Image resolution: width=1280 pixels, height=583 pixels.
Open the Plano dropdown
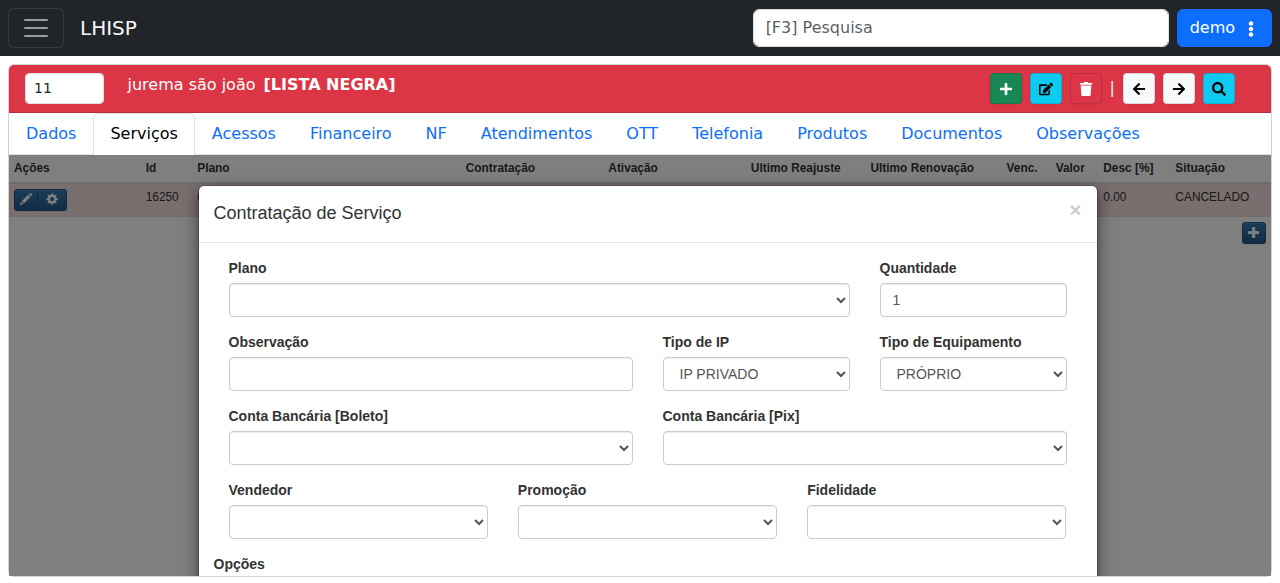[x=539, y=300]
